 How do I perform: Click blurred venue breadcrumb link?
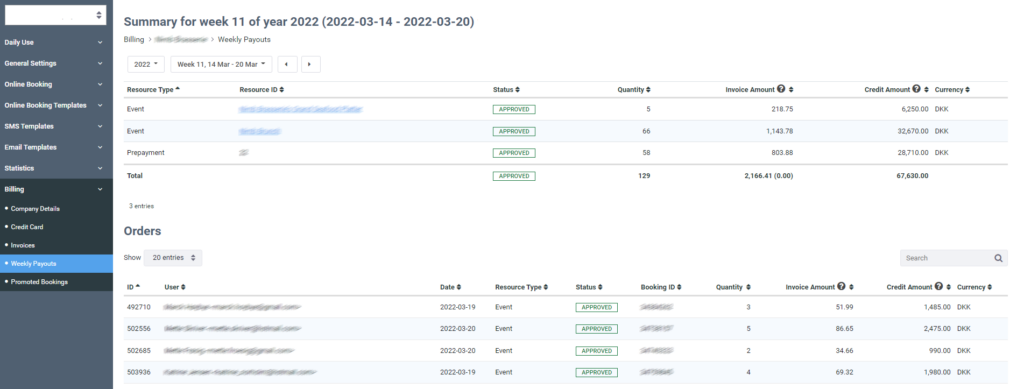180,40
